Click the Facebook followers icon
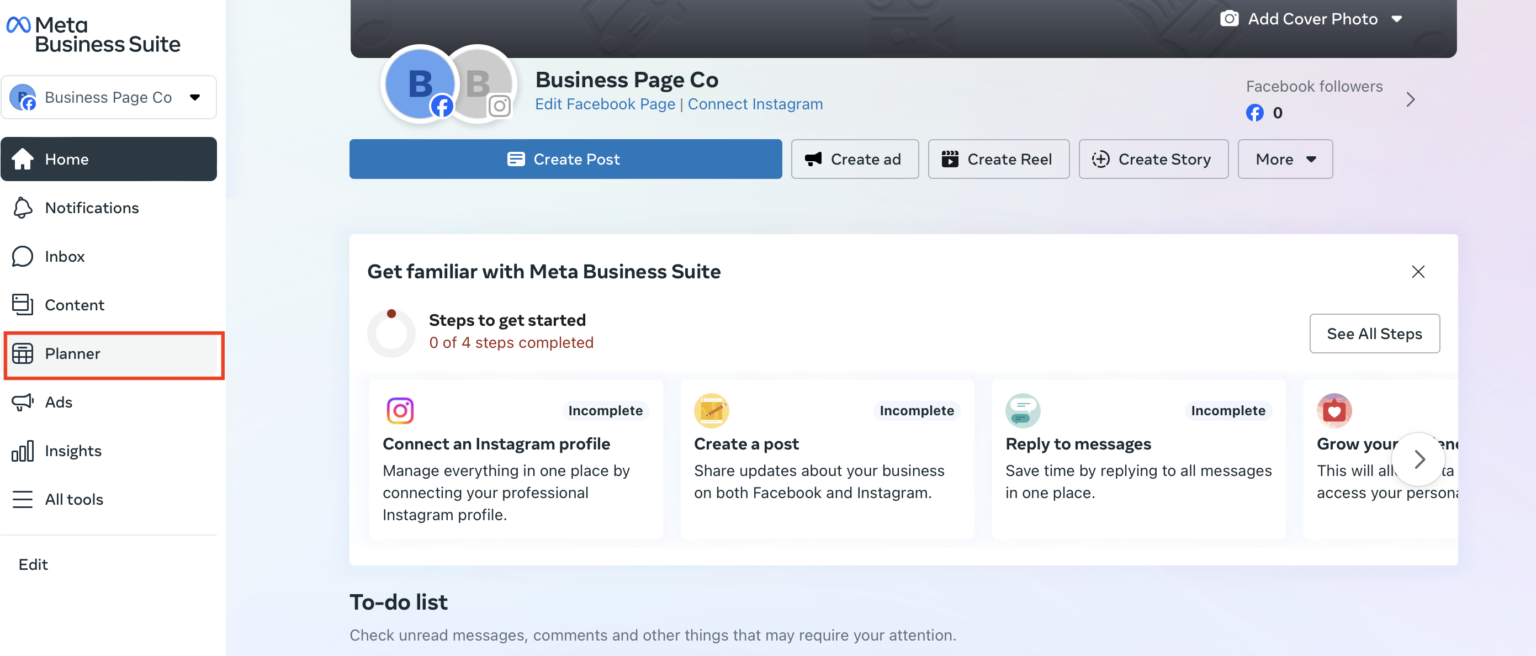This screenshot has height=656, width=1536. (x=1255, y=113)
